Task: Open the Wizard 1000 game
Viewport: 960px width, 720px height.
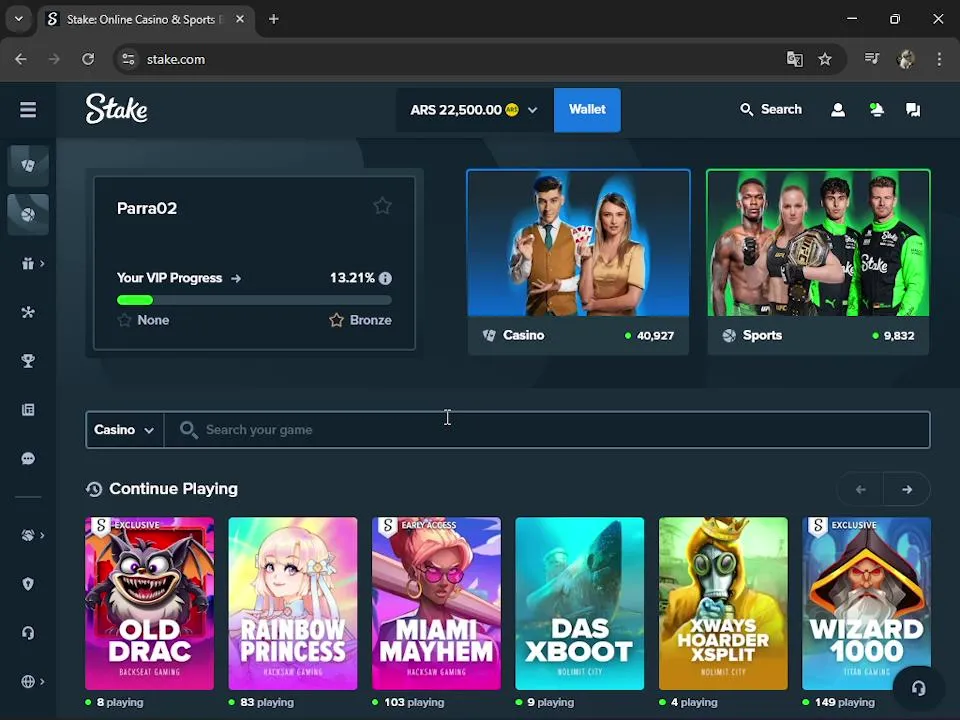Action: 866,604
